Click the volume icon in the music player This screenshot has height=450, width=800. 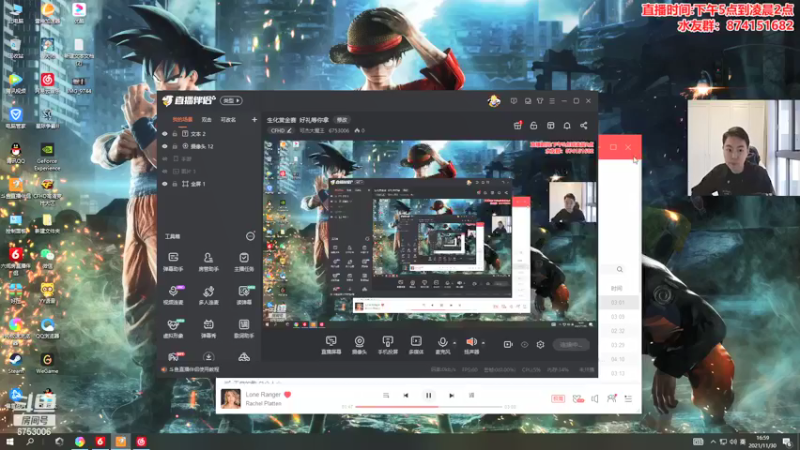(x=595, y=398)
